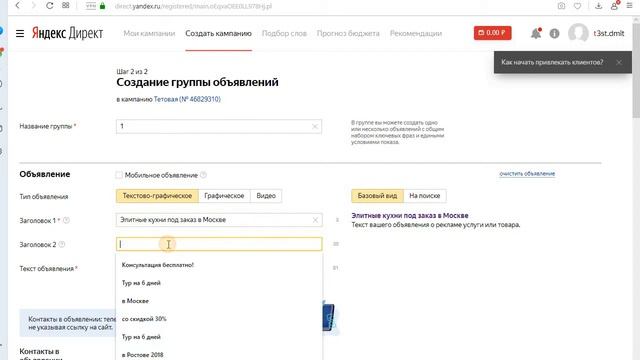Switch preview to Базовый вид
This screenshot has width=640, height=360.
pyautogui.click(x=377, y=196)
